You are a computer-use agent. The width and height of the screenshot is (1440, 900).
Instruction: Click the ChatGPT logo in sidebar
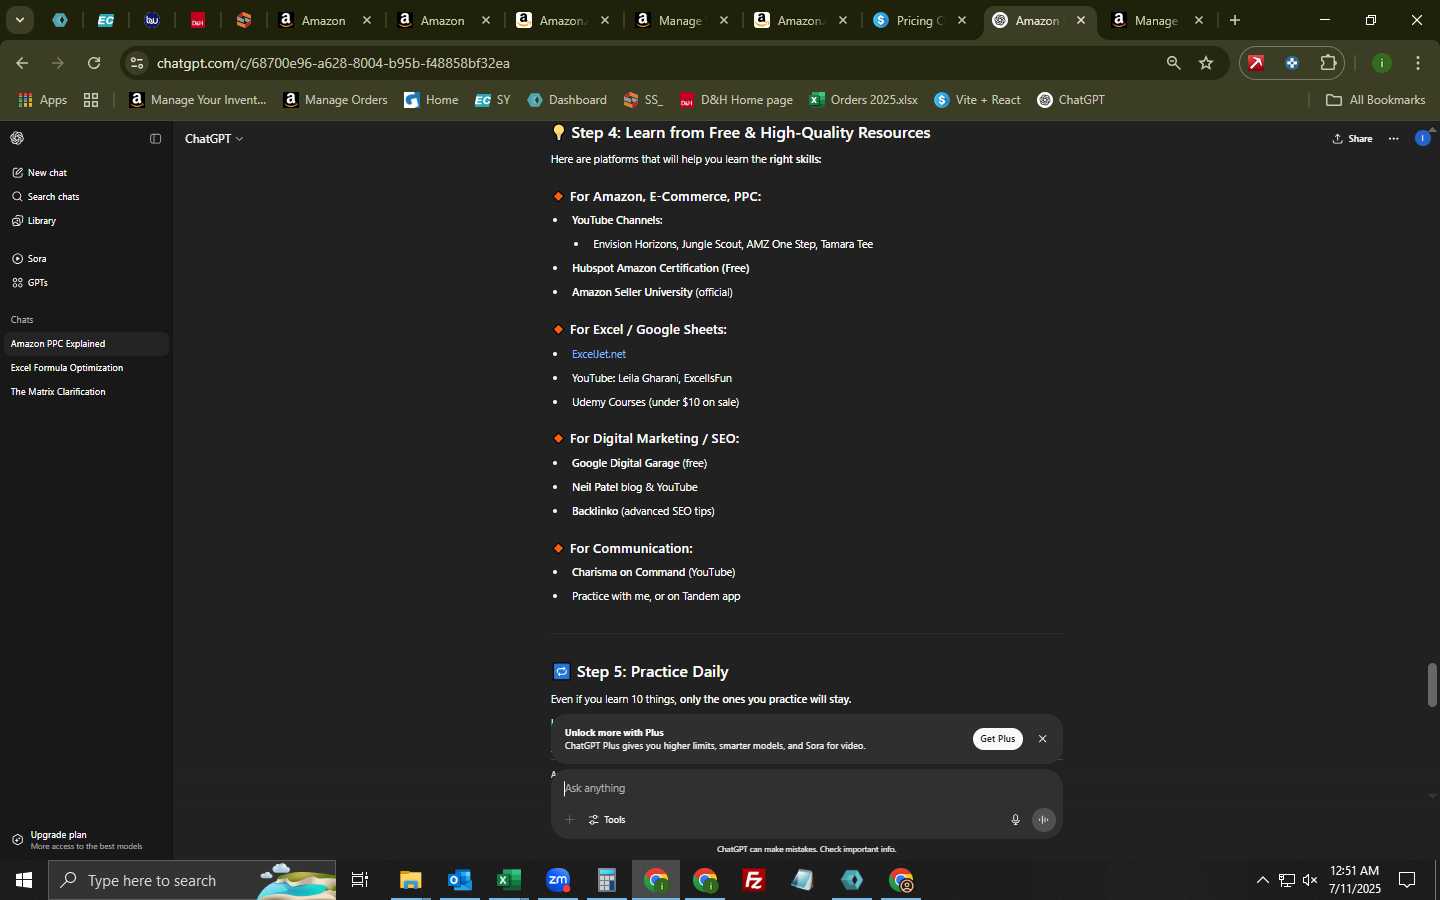pos(17,138)
